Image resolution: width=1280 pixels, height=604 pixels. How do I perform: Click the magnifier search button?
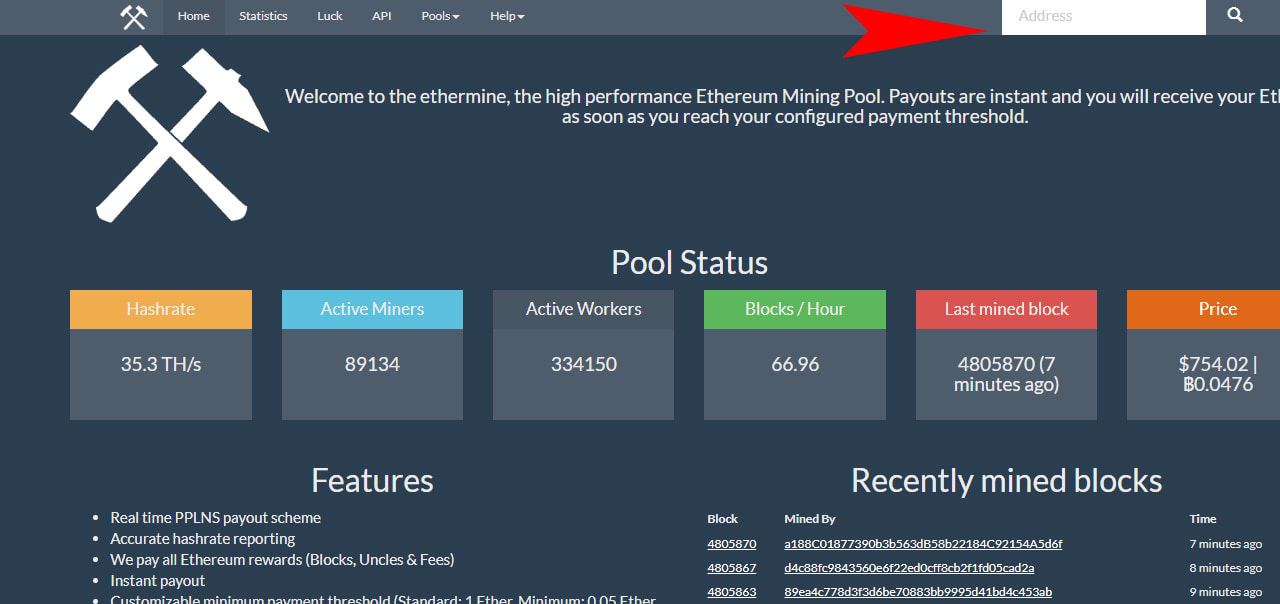[x=1235, y=16]
